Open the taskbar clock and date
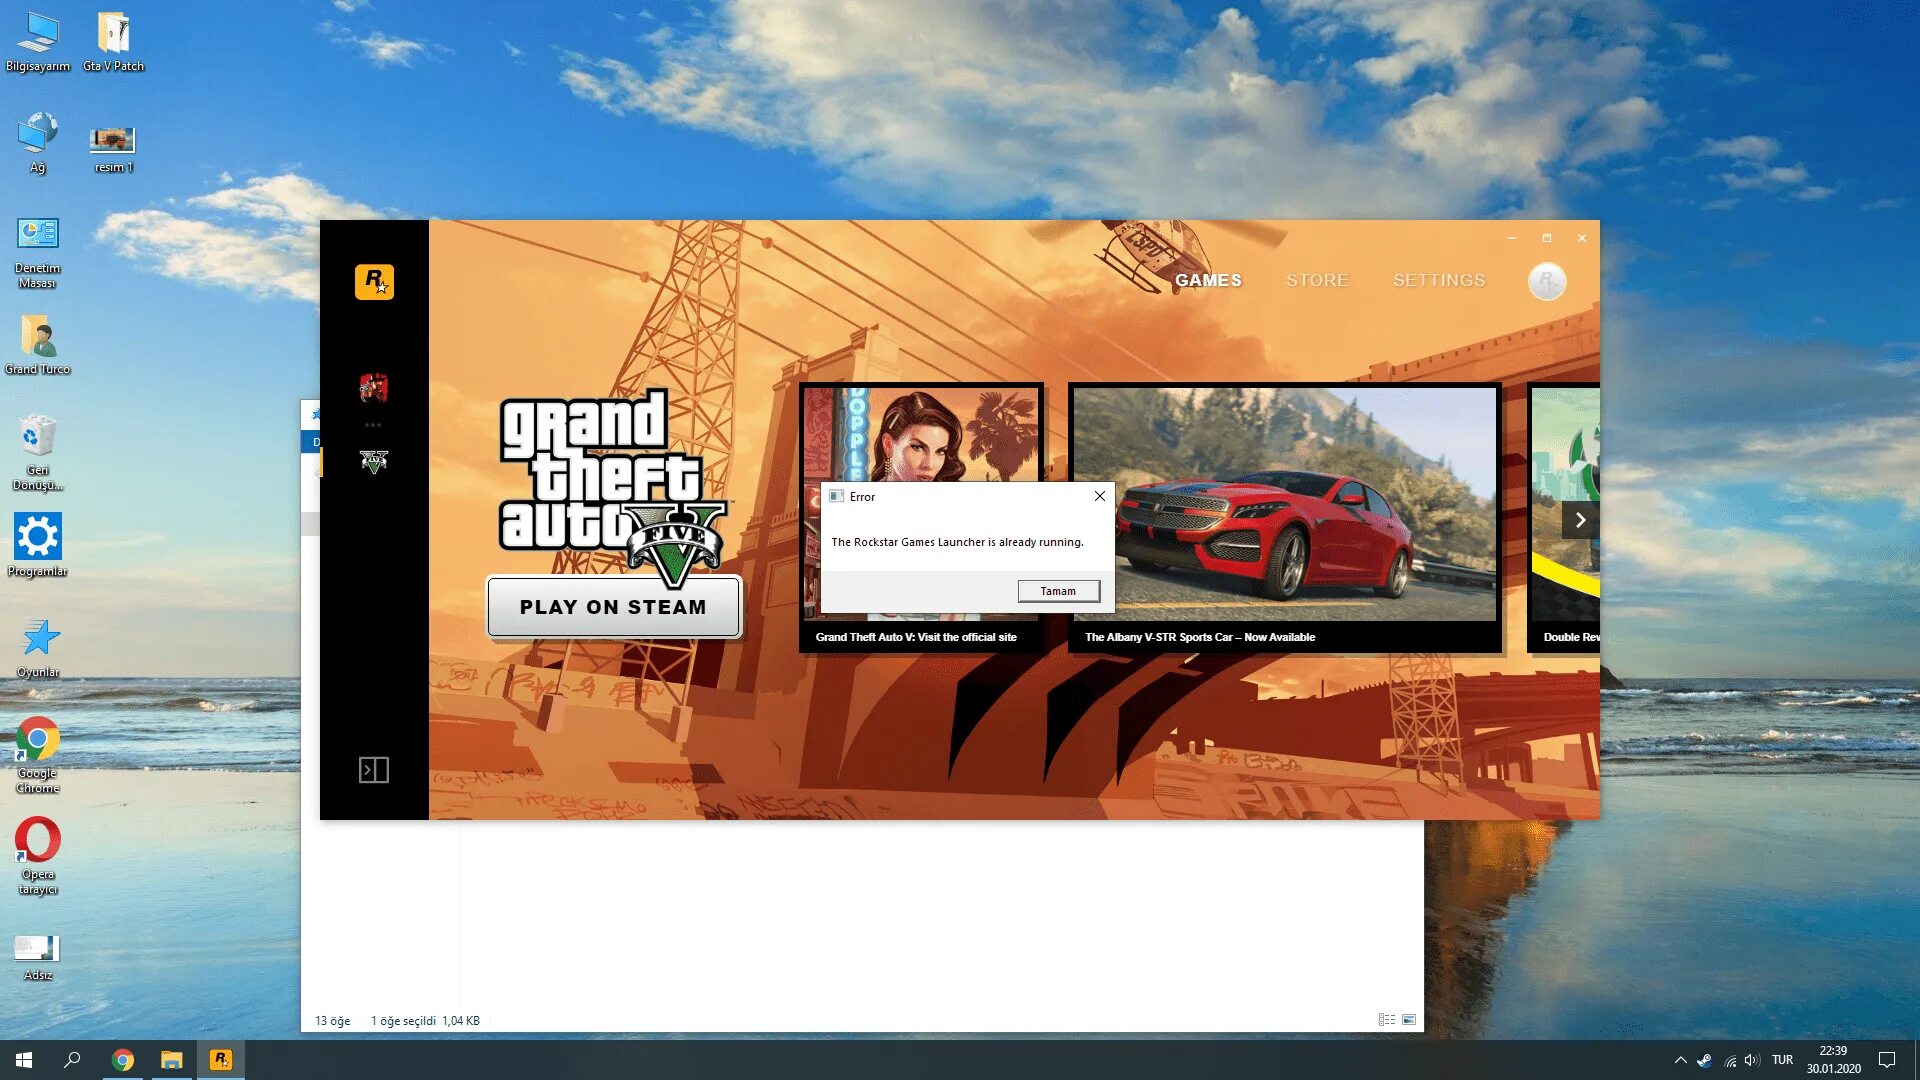Image resolution: width=1920 pixels, height=1080 pixels. pos(1833,1060)
